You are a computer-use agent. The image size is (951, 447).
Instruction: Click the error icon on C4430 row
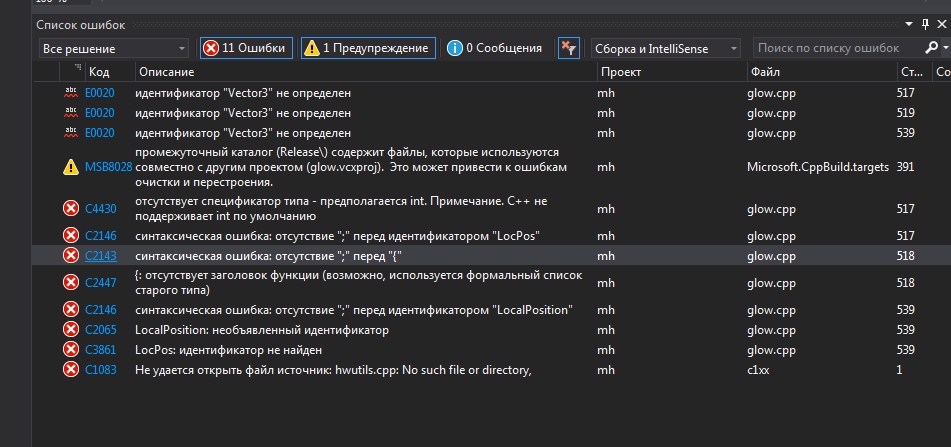point(71,209)
